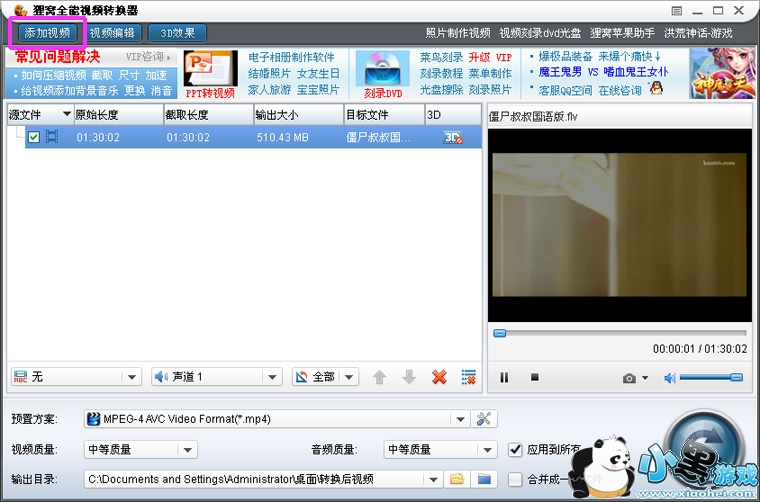Toggle the 应用到所有 checkbox
The image size is (760, 502).
515,450
